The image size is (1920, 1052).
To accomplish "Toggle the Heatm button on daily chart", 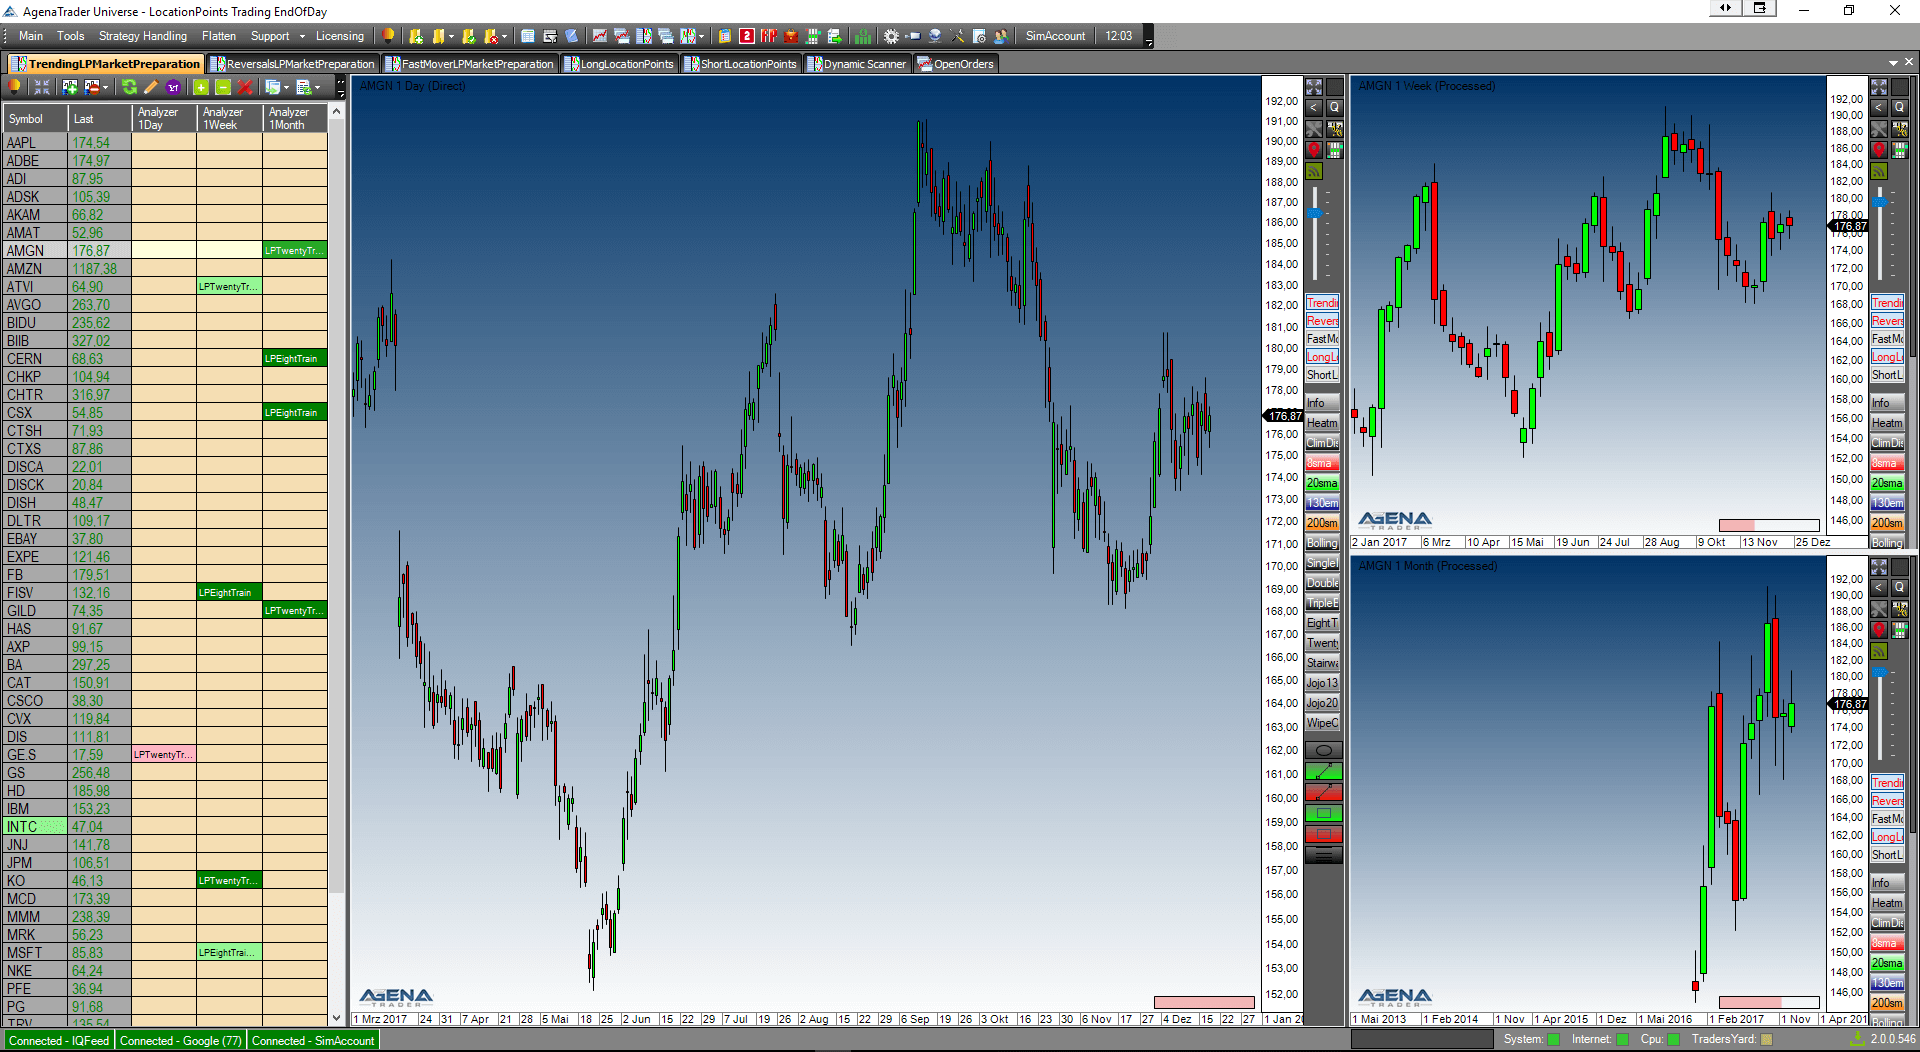I will click(1322, 423).
